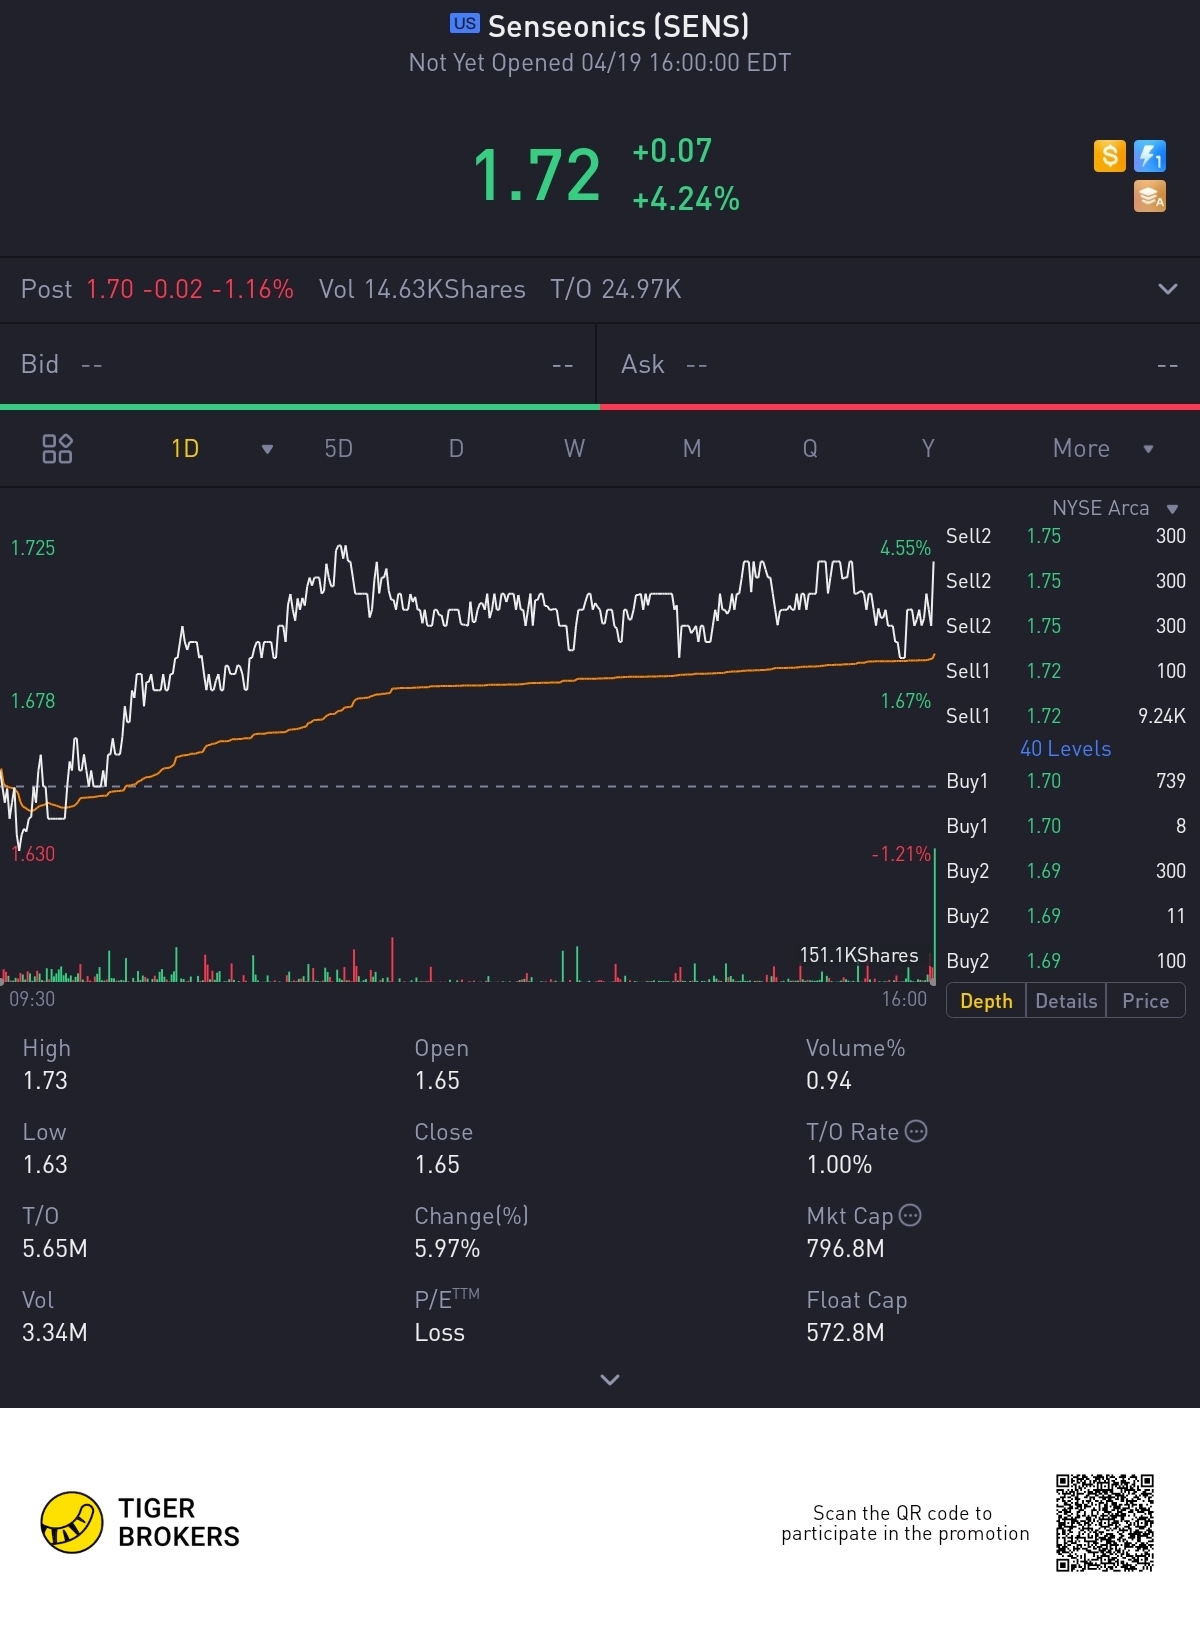This screenshot has width=1200, height=1638.
Task: Tap the Low 1.63 value
Action: coord(45,1165)
